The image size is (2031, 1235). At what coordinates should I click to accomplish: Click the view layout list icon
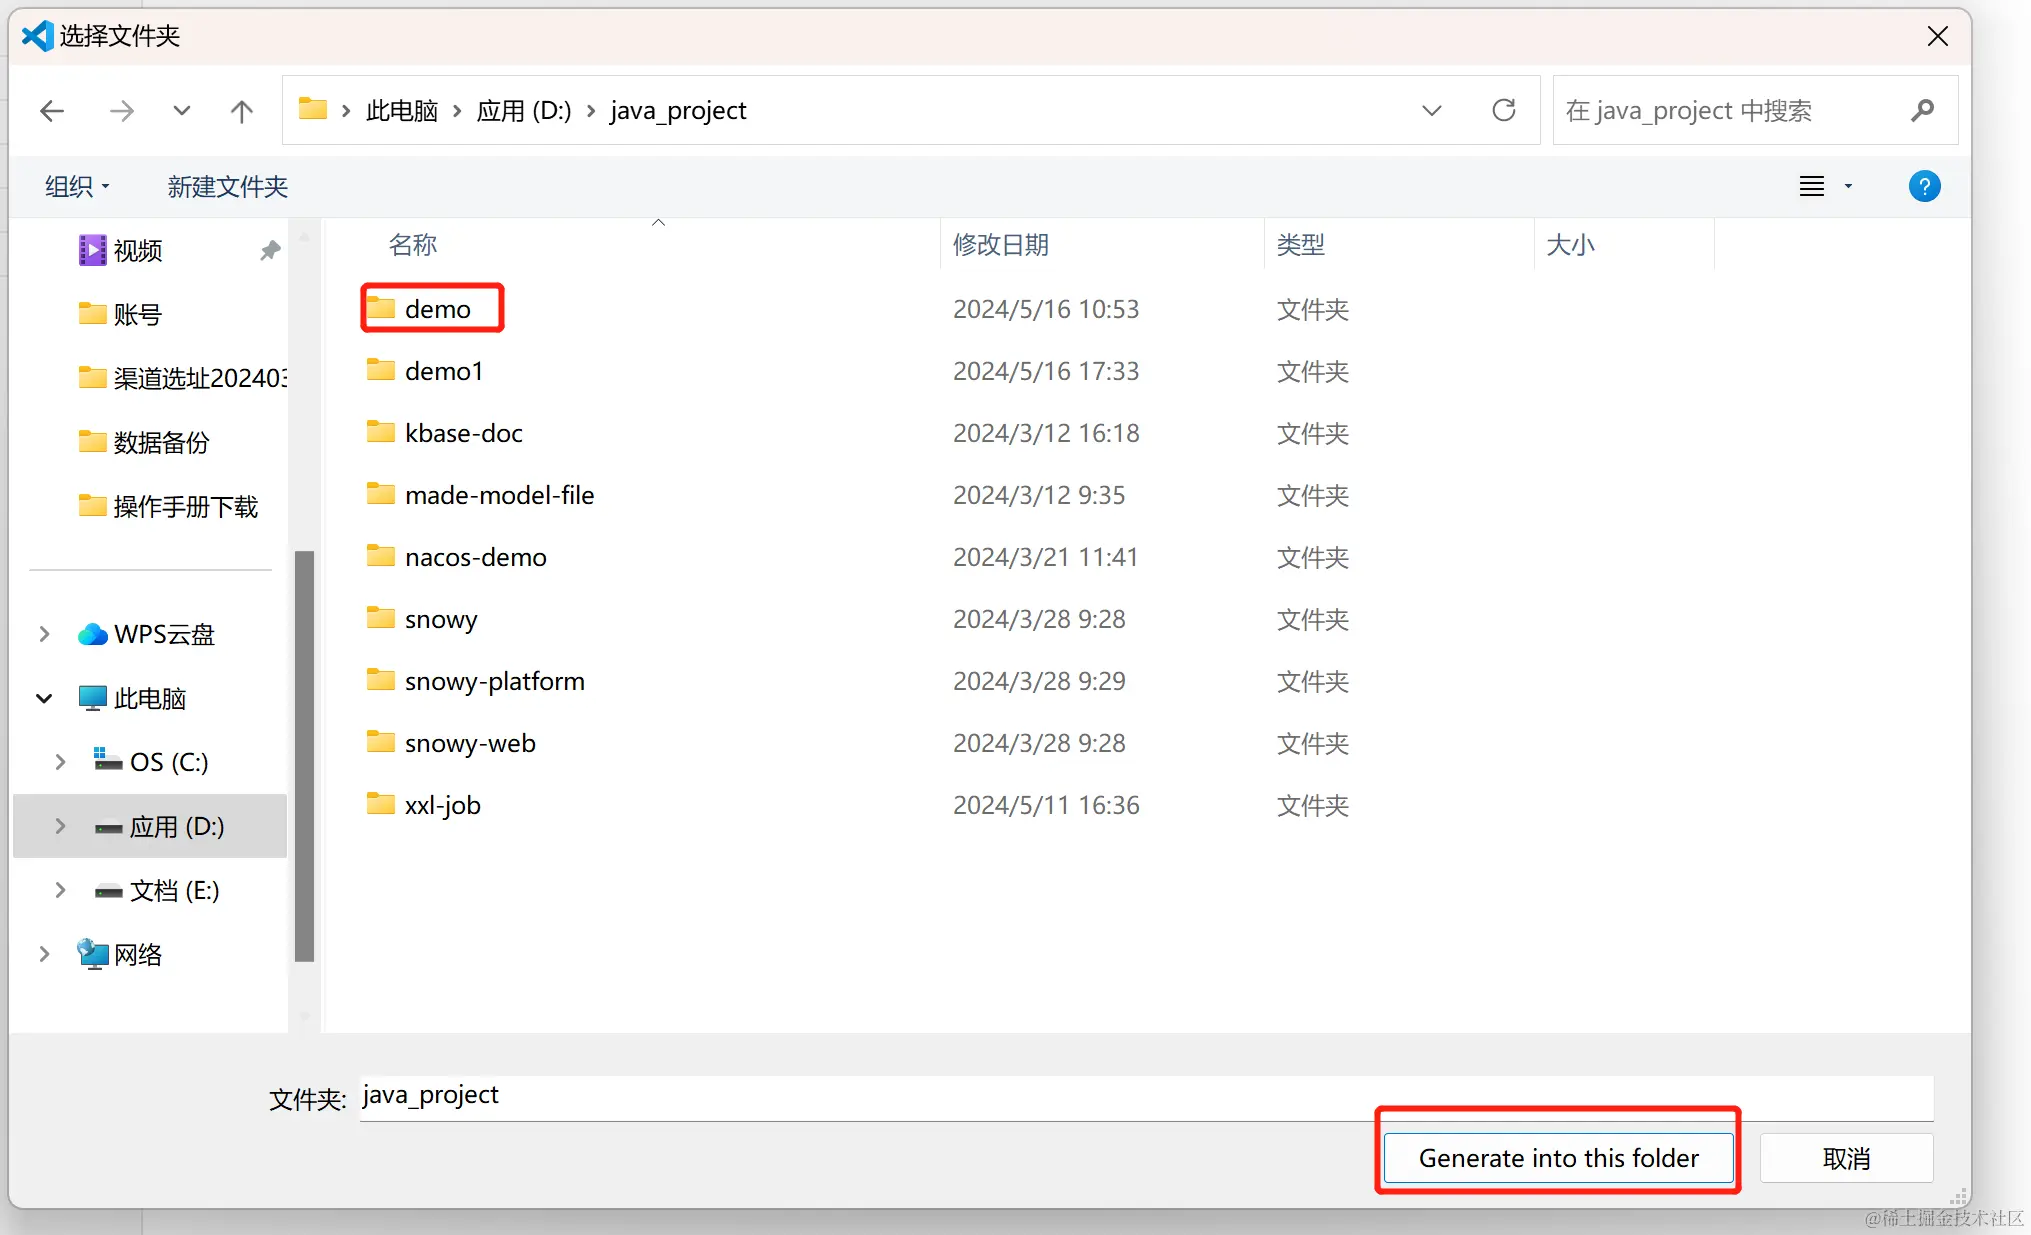(x=1811, y=186)
